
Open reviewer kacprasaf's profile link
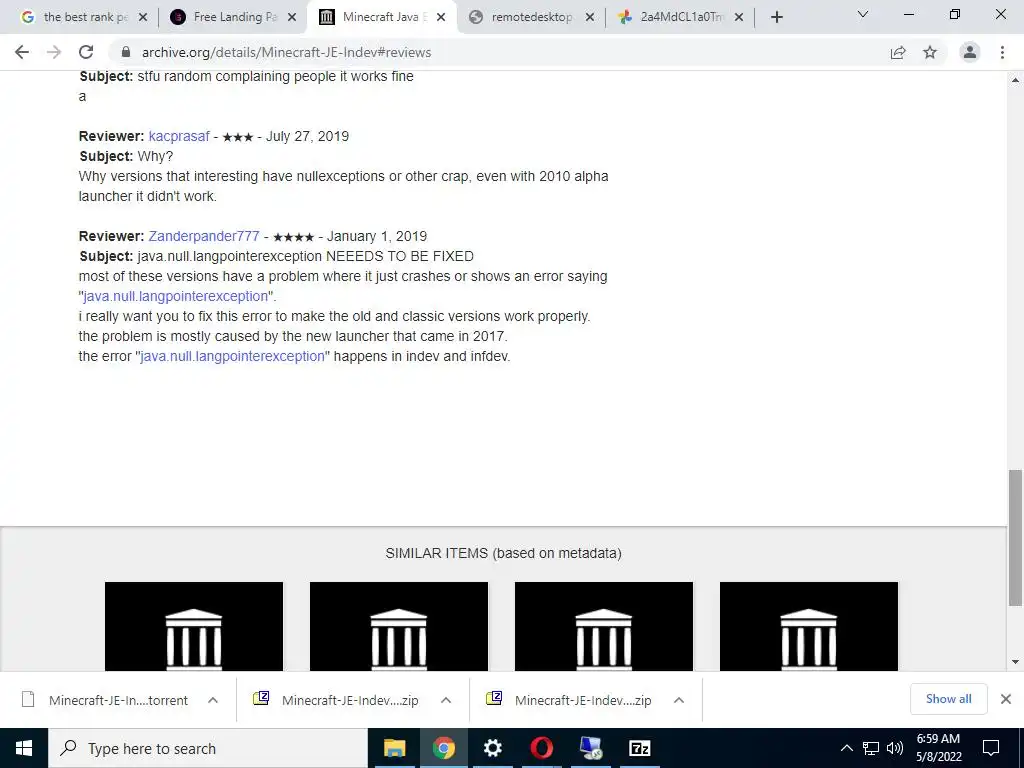tap(179, 136)
